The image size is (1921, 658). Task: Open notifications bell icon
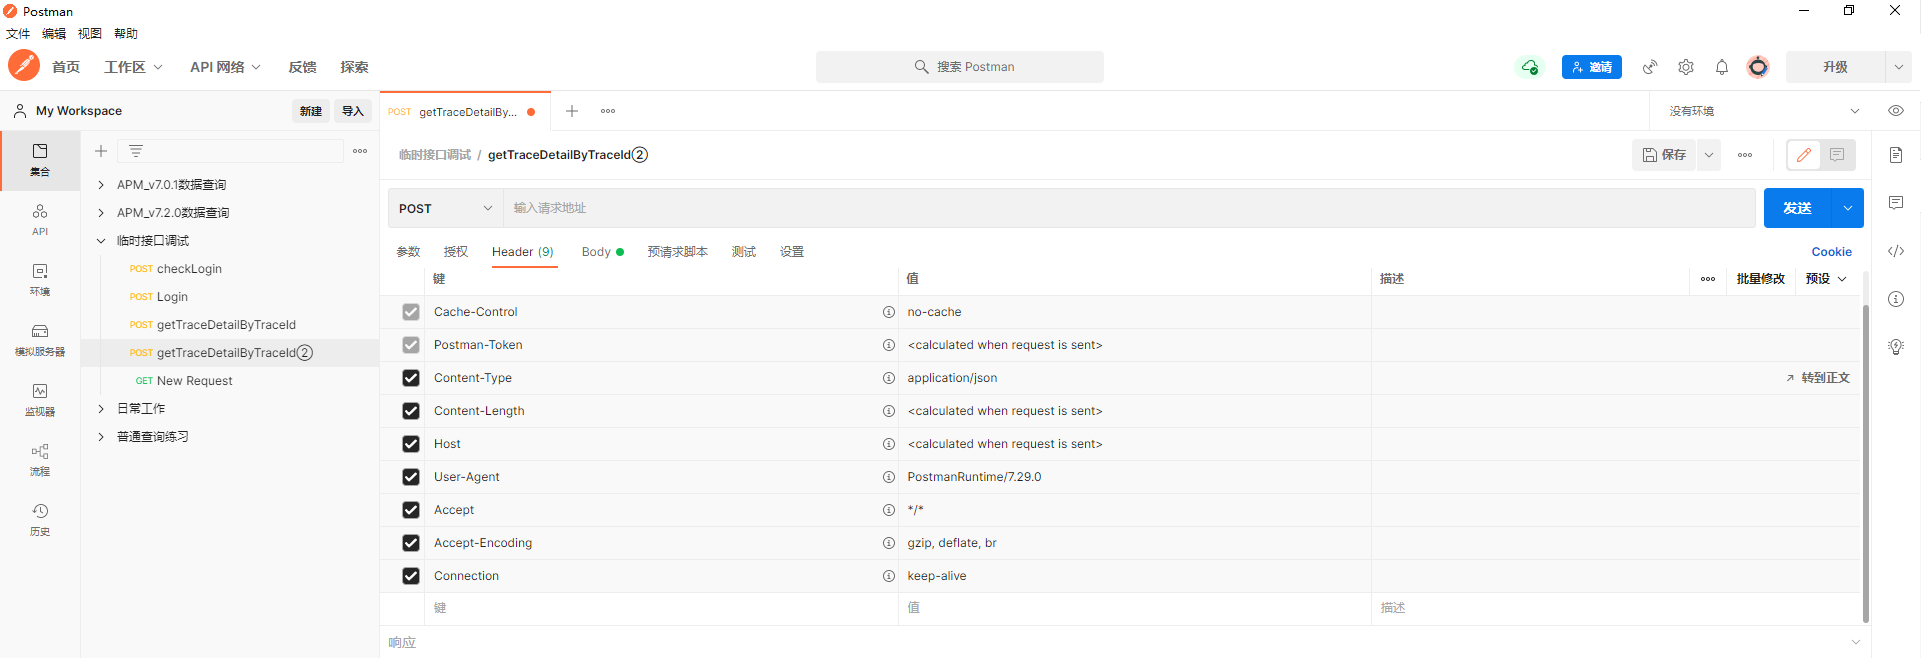(x=1722, y=67)
